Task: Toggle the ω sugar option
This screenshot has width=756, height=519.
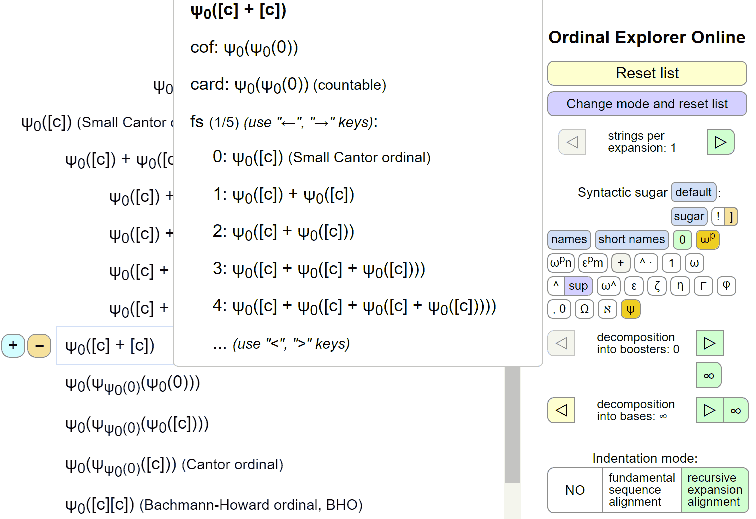Action: (694, 263)
